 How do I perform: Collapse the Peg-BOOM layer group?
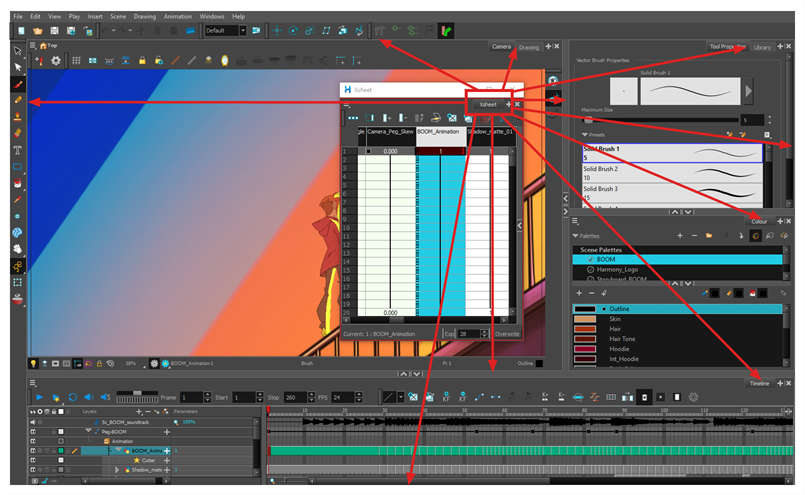pos(89,431)
